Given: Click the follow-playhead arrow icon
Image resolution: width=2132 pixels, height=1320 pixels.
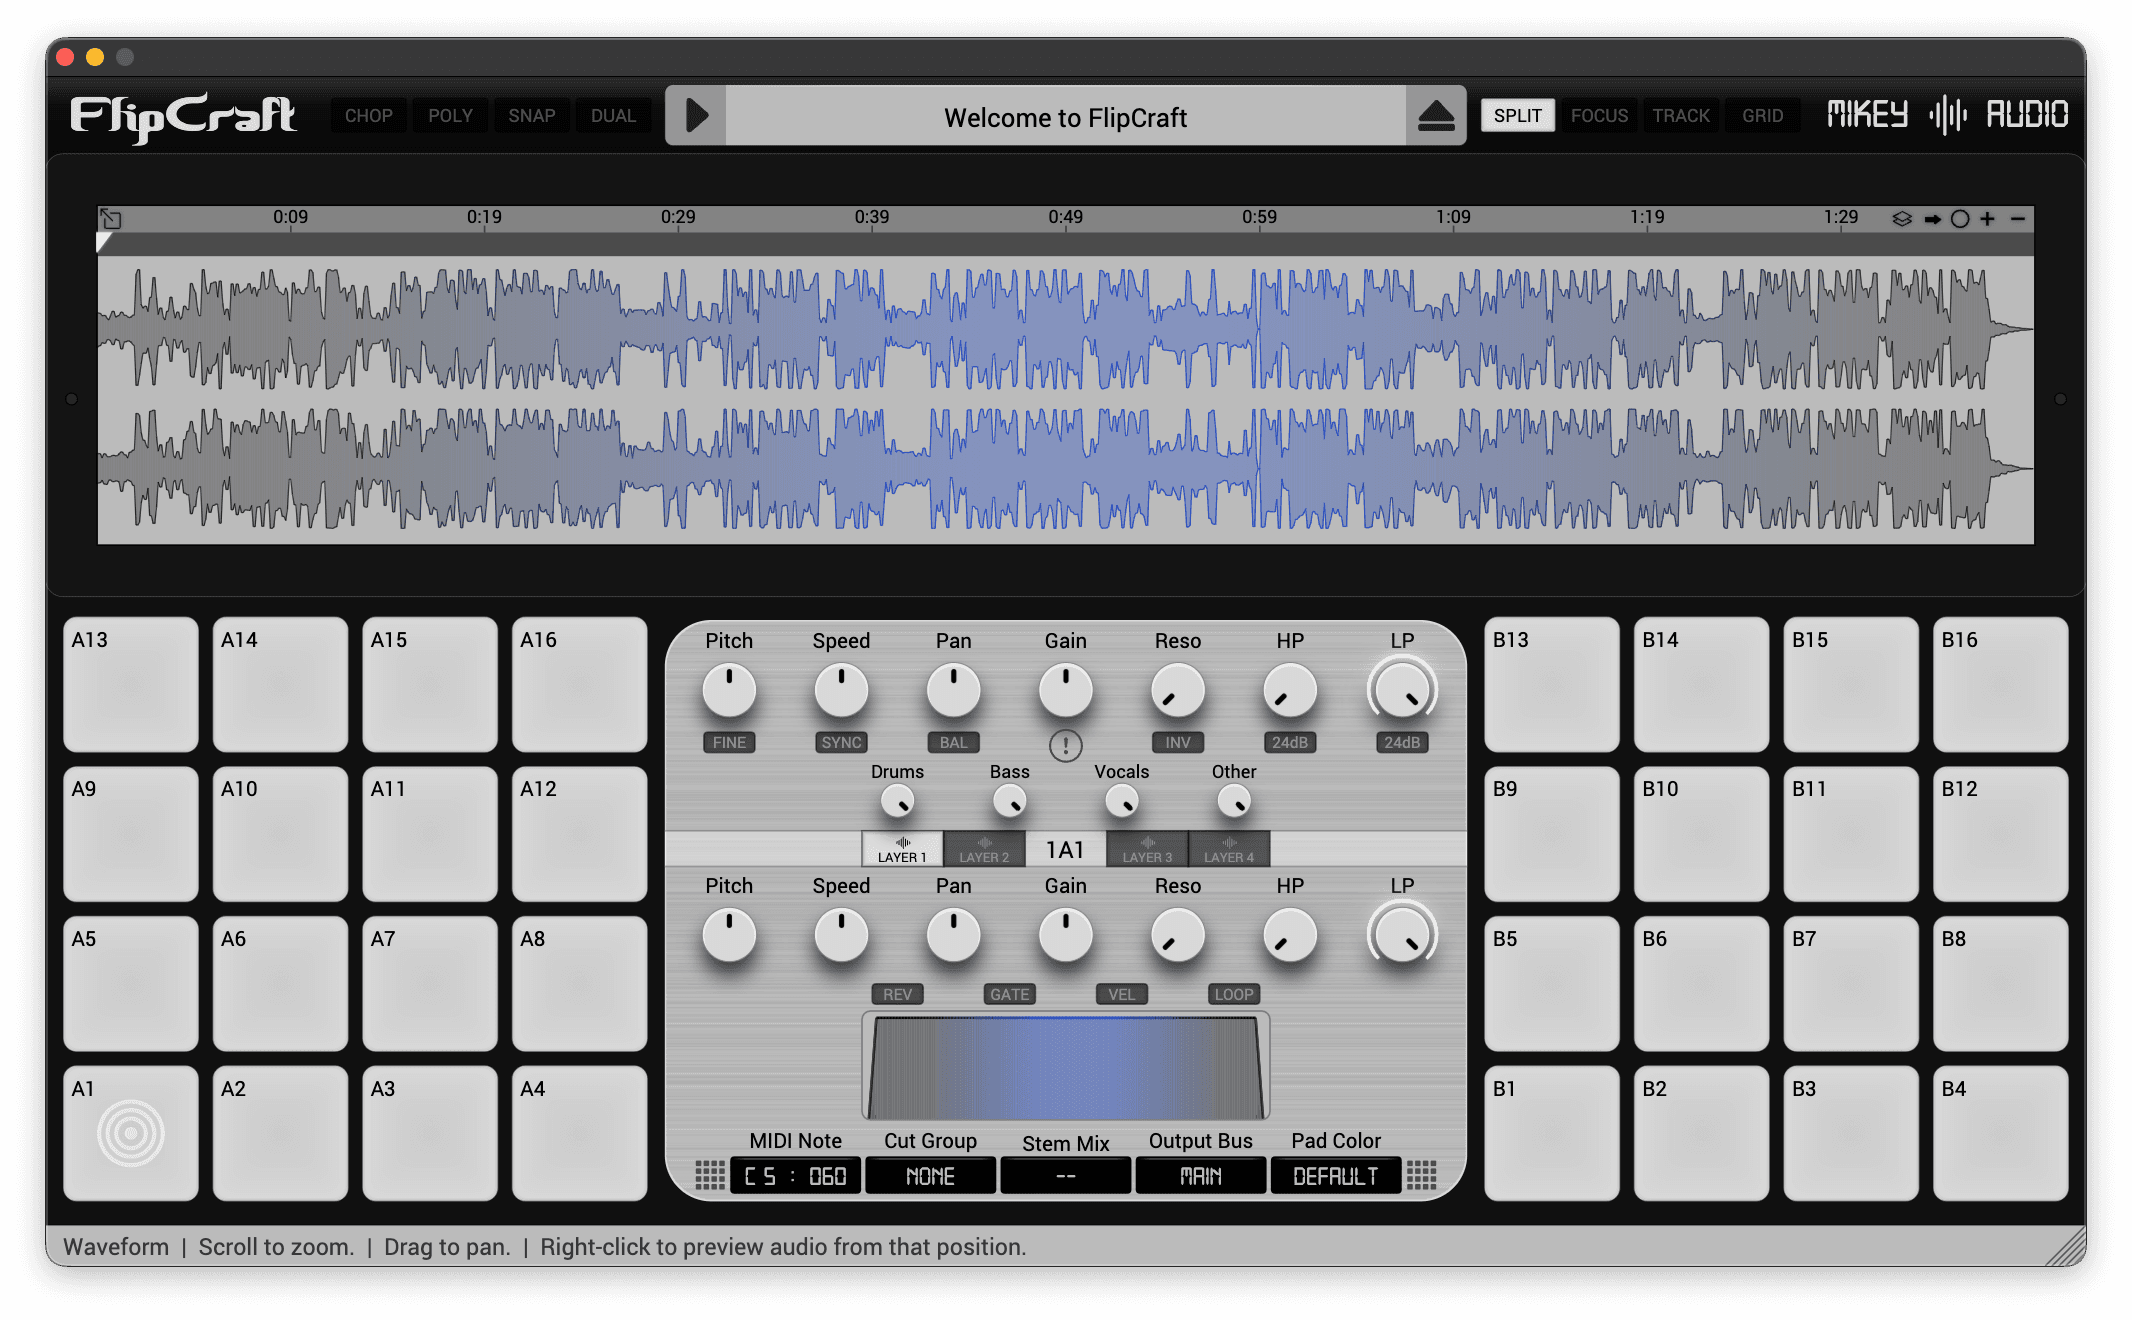Looking at the screenshot, I should tap(1932, 219).
